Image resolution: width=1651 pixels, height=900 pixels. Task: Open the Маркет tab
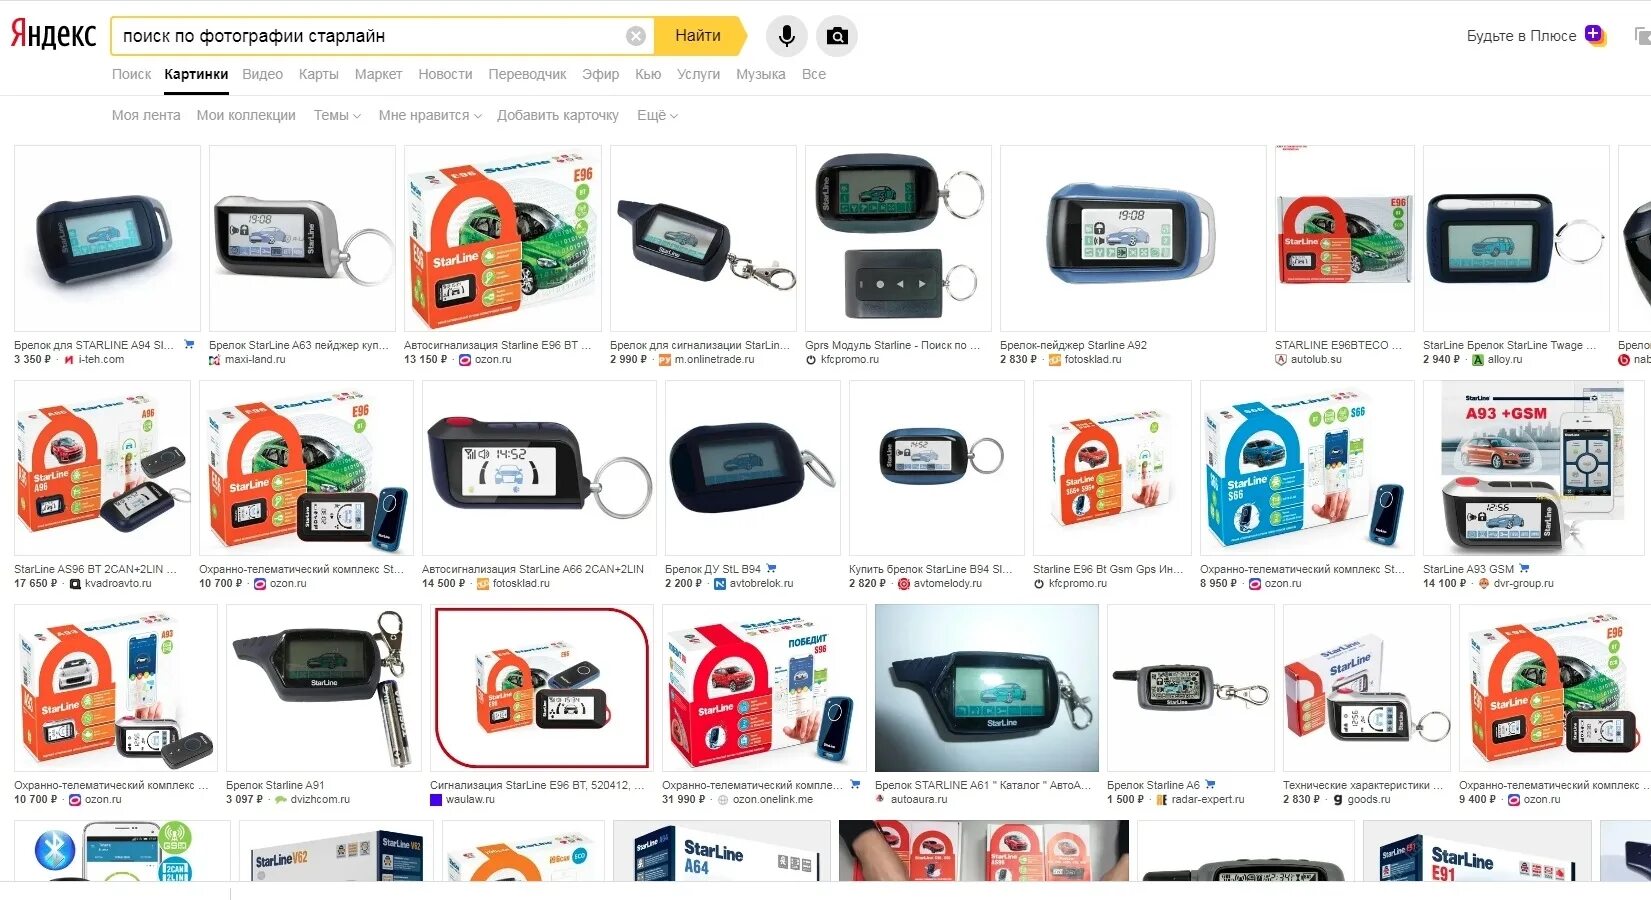pos(378,74)
